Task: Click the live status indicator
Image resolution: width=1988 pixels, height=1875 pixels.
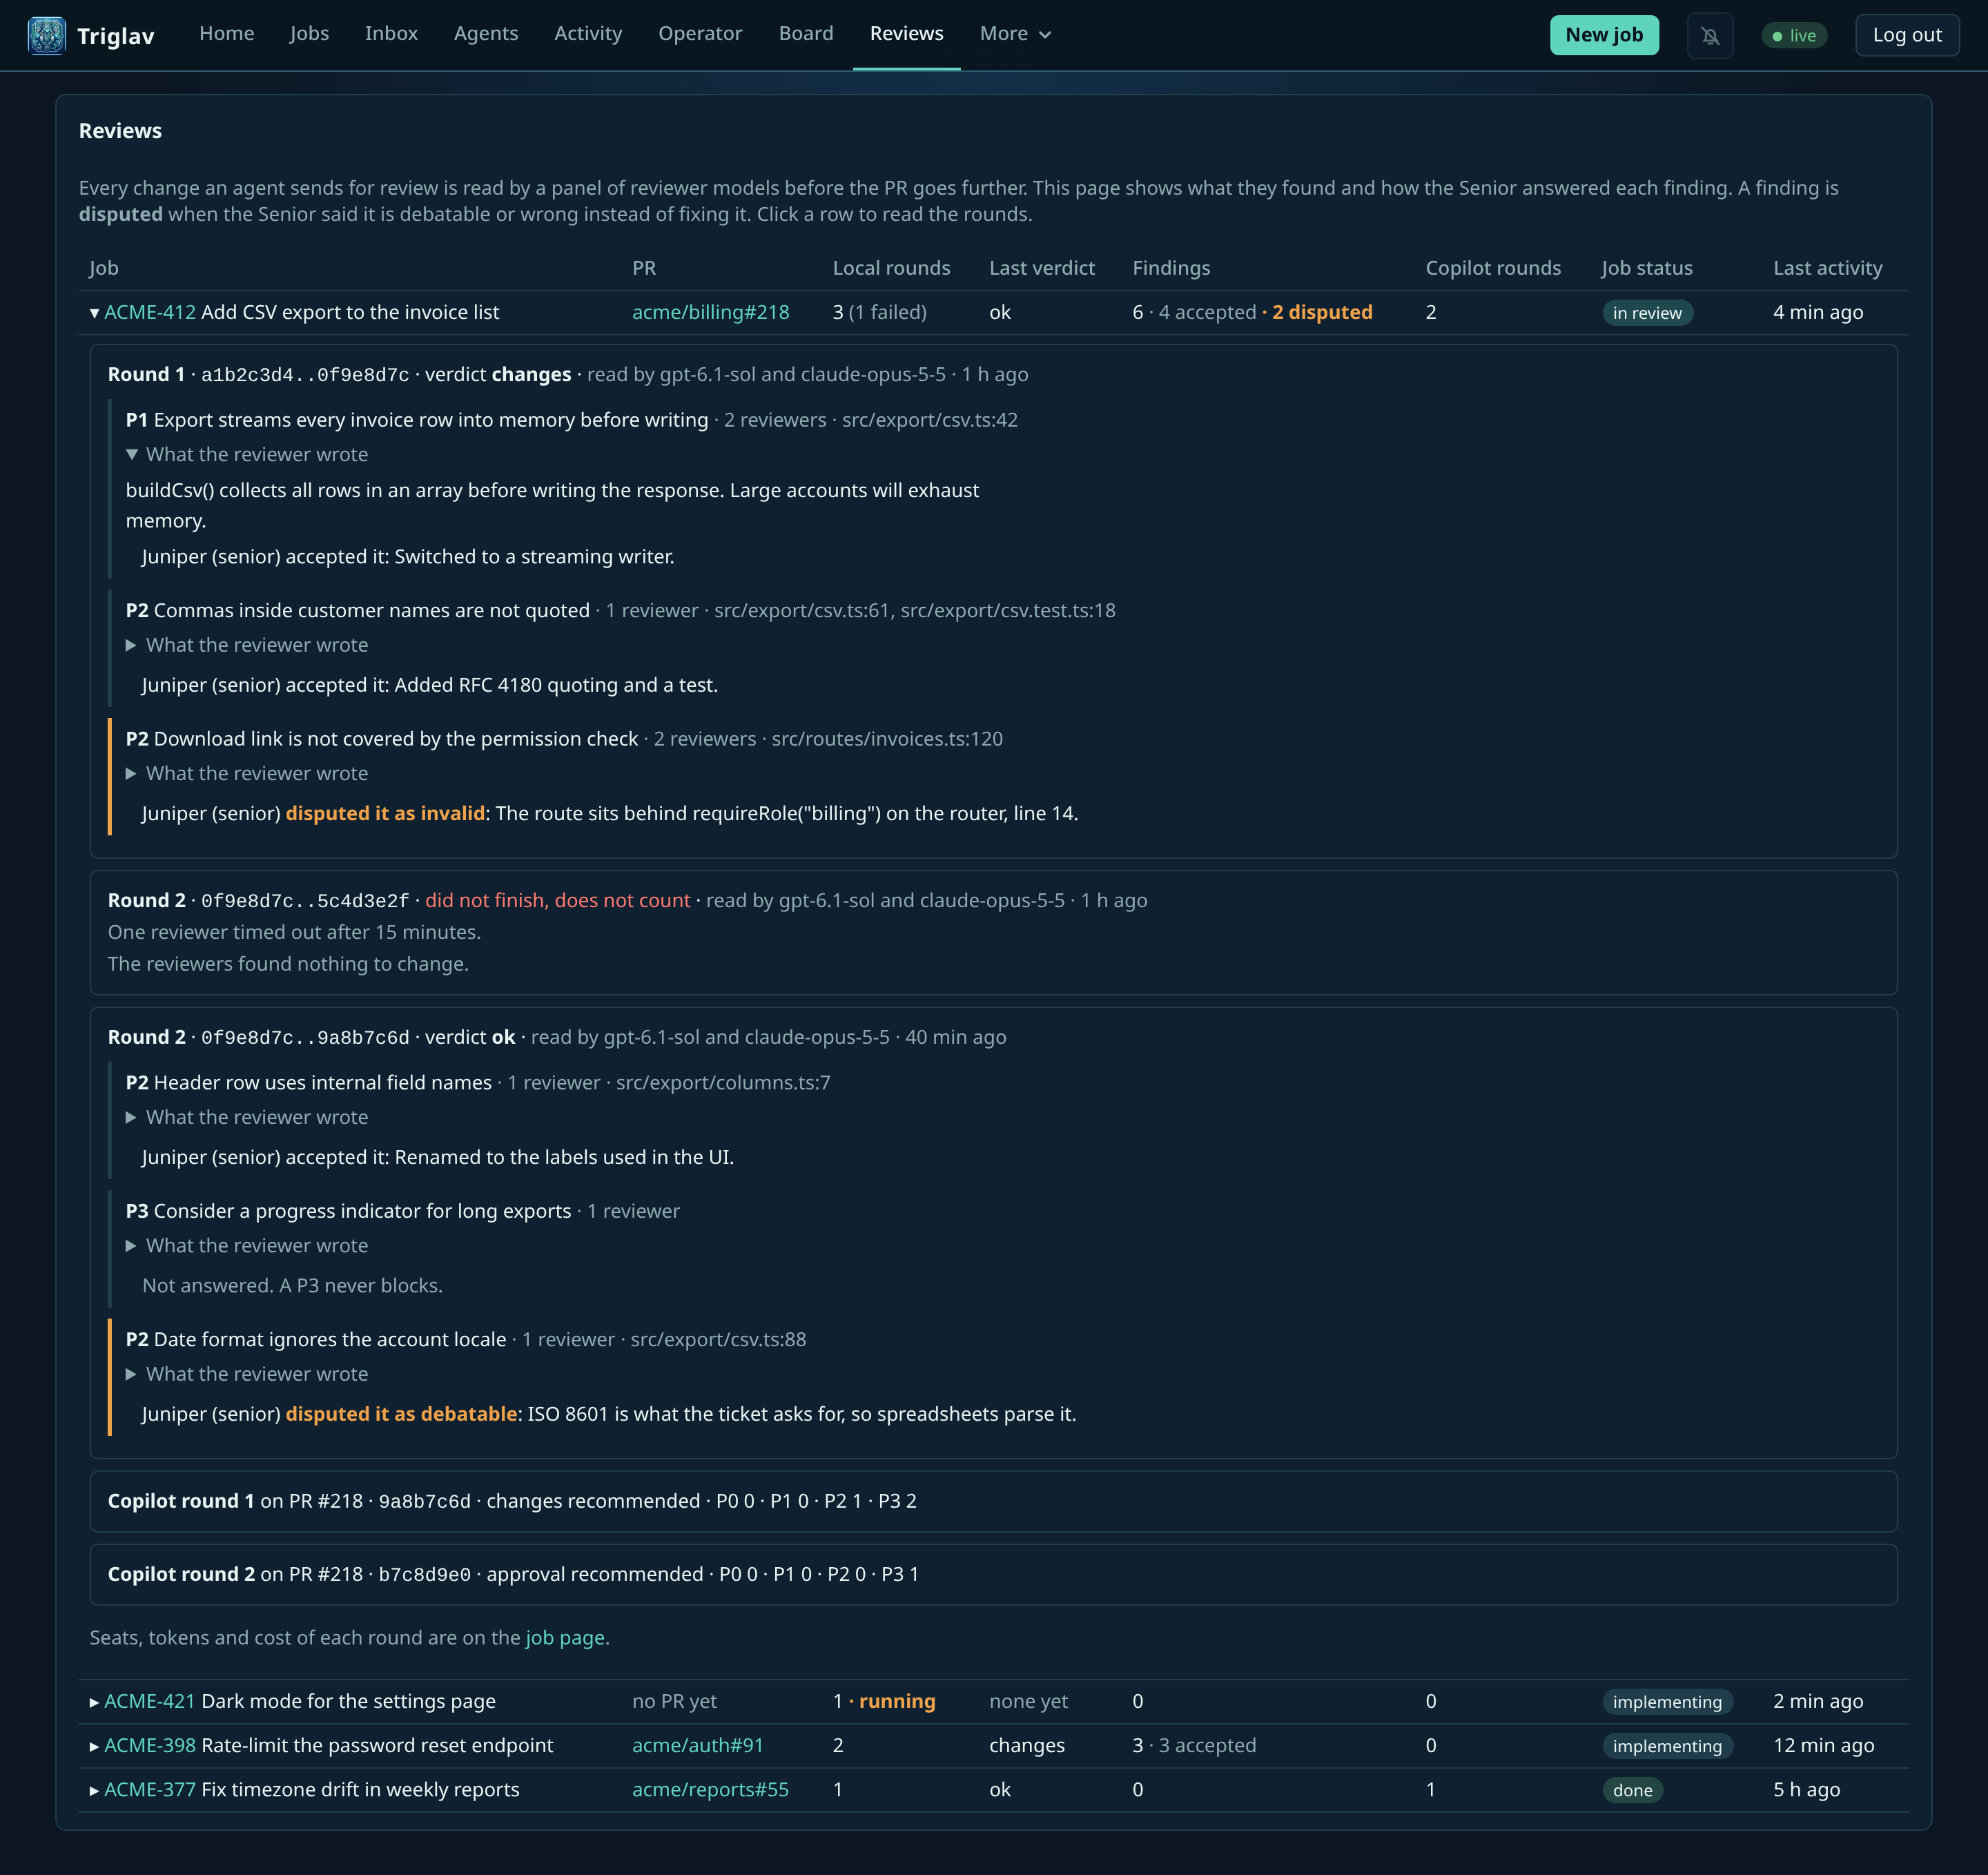Action: pos(1794,36)
